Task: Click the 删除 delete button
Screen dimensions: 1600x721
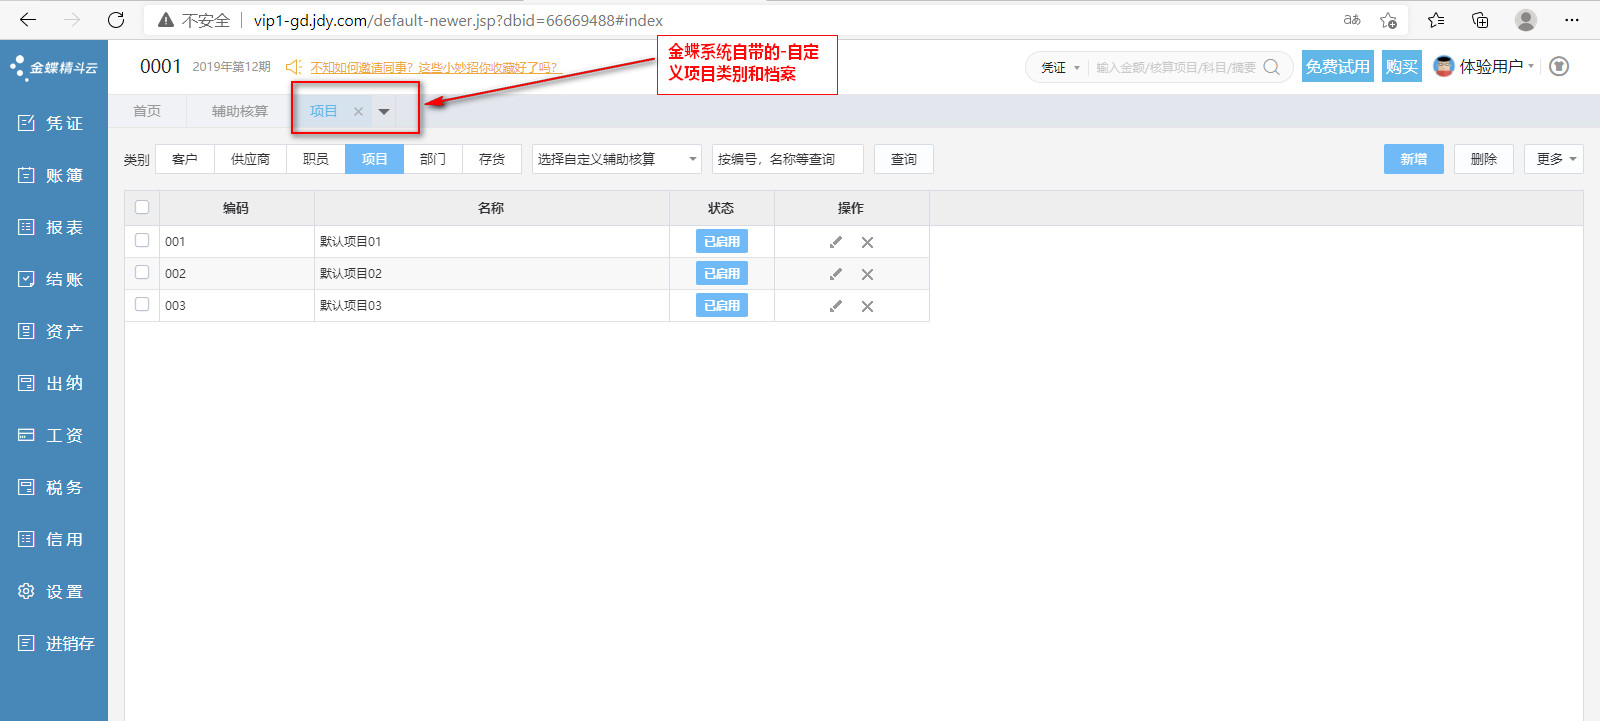Action: click(1484, 159)
